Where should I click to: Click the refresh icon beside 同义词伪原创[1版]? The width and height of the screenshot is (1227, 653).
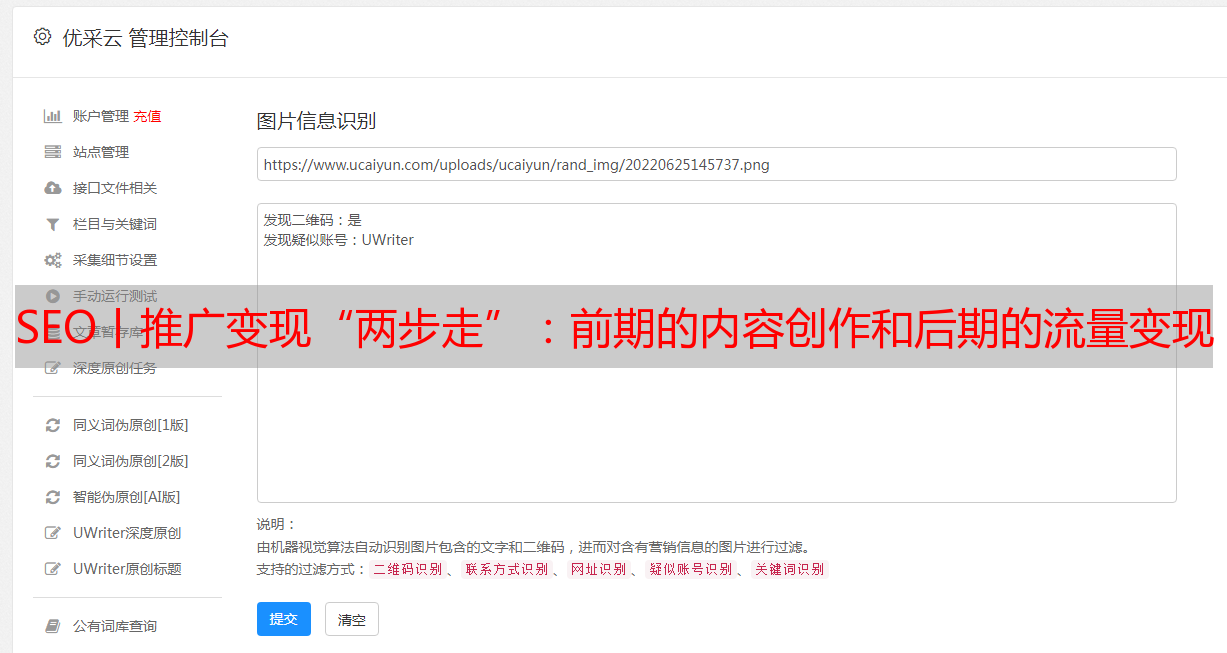[53, 425]
